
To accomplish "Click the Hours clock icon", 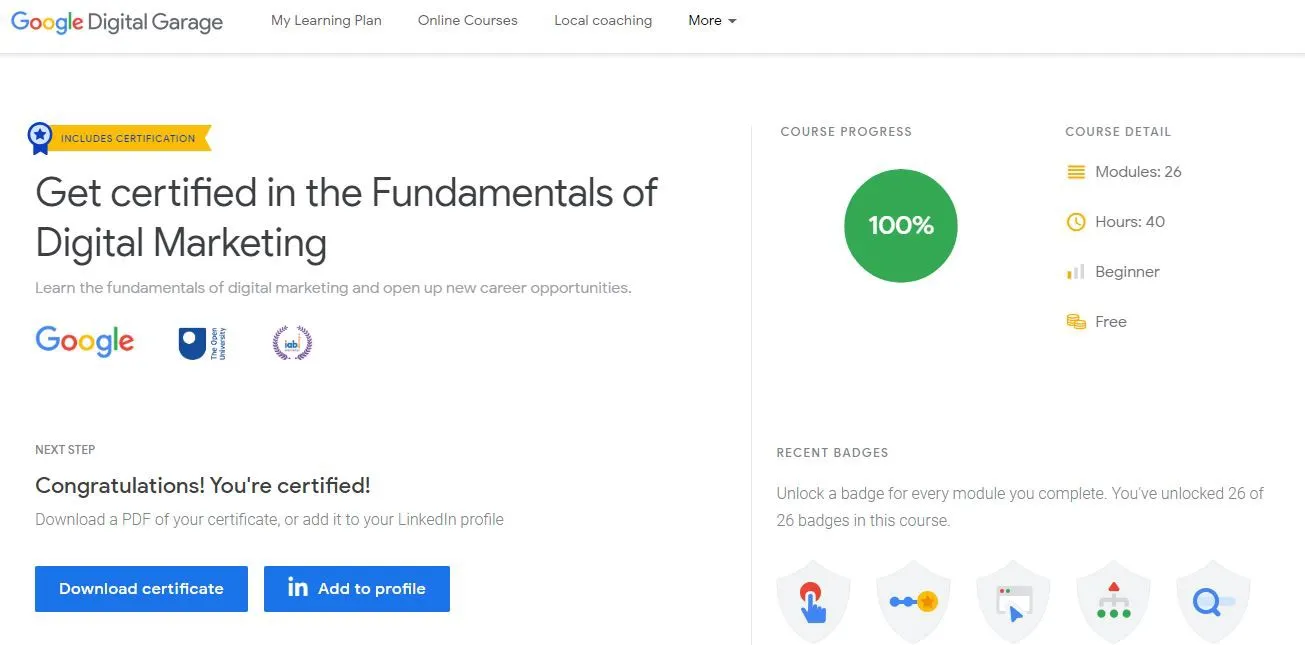I will point(1076,222).
